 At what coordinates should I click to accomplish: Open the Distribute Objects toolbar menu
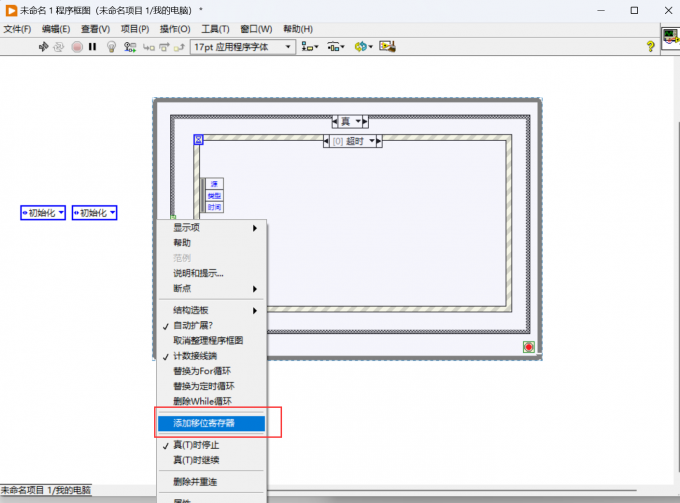click(336, 46)
